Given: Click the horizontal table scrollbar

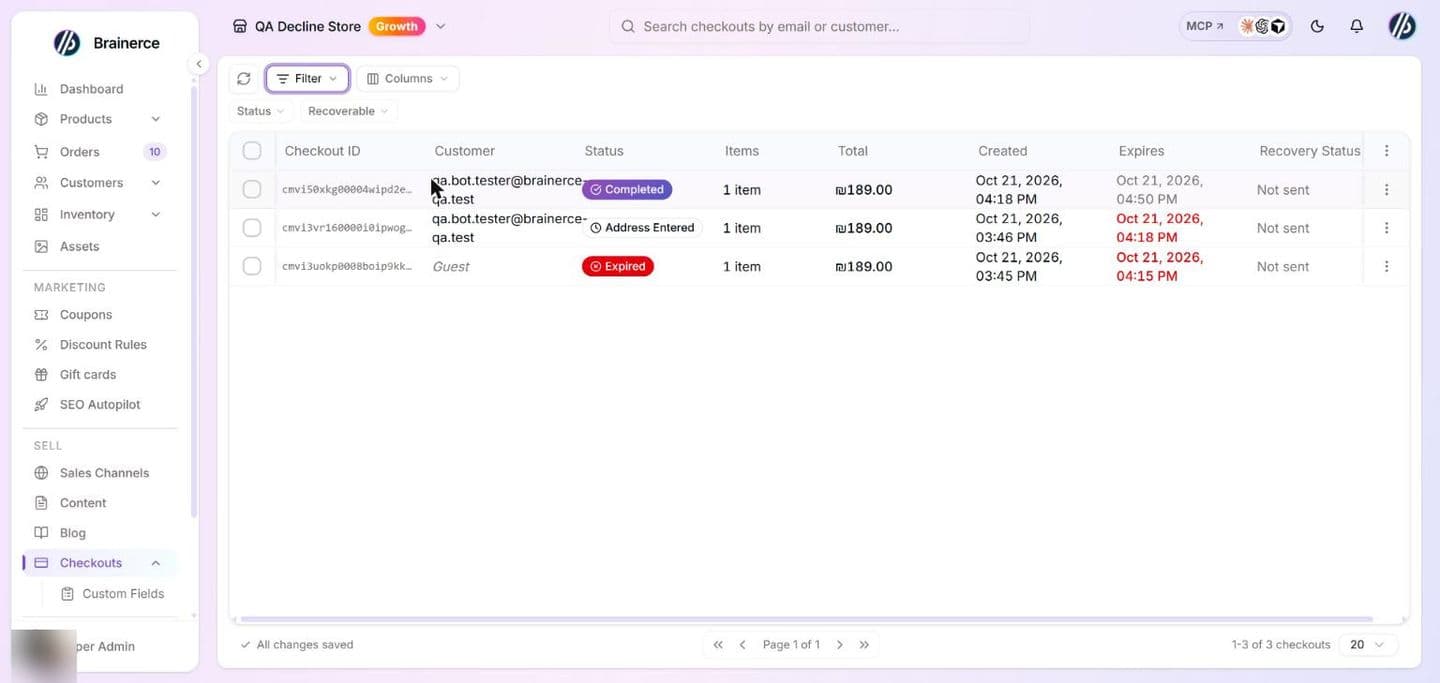Looking at the screenshot, I should [806, 619].
